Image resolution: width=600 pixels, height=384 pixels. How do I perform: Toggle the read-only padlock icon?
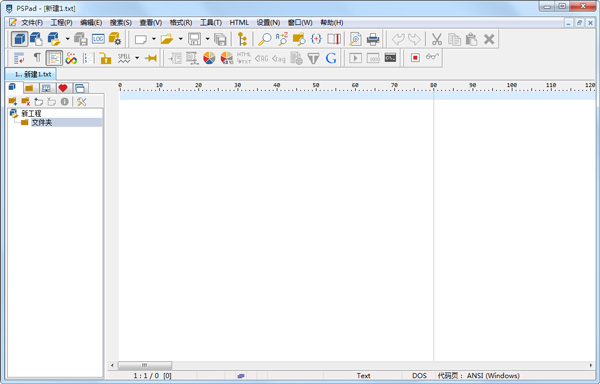[106, 58]
